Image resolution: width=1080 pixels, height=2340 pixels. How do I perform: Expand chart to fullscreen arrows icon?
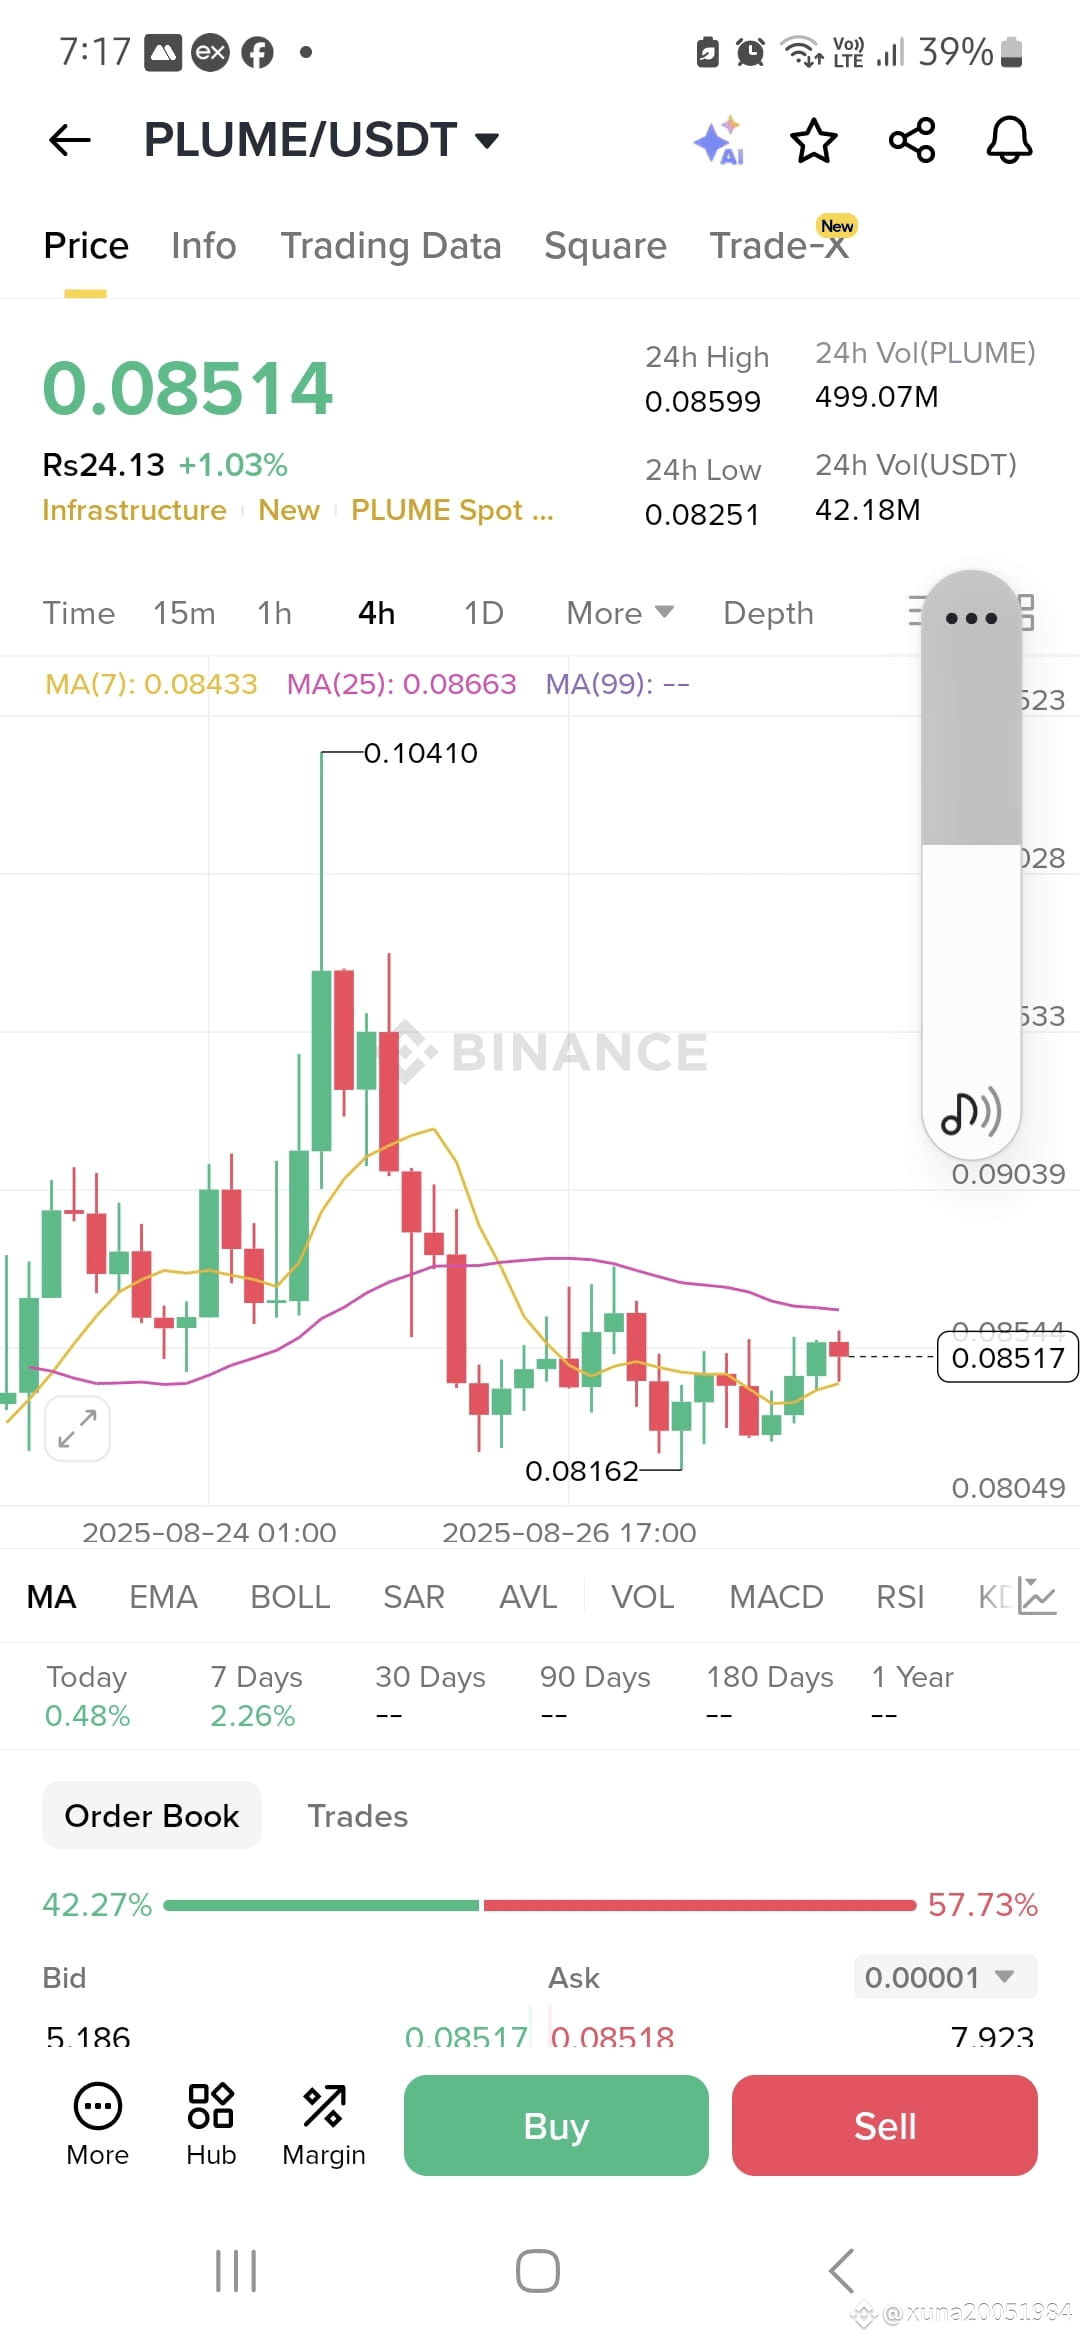pos(77,1428)
